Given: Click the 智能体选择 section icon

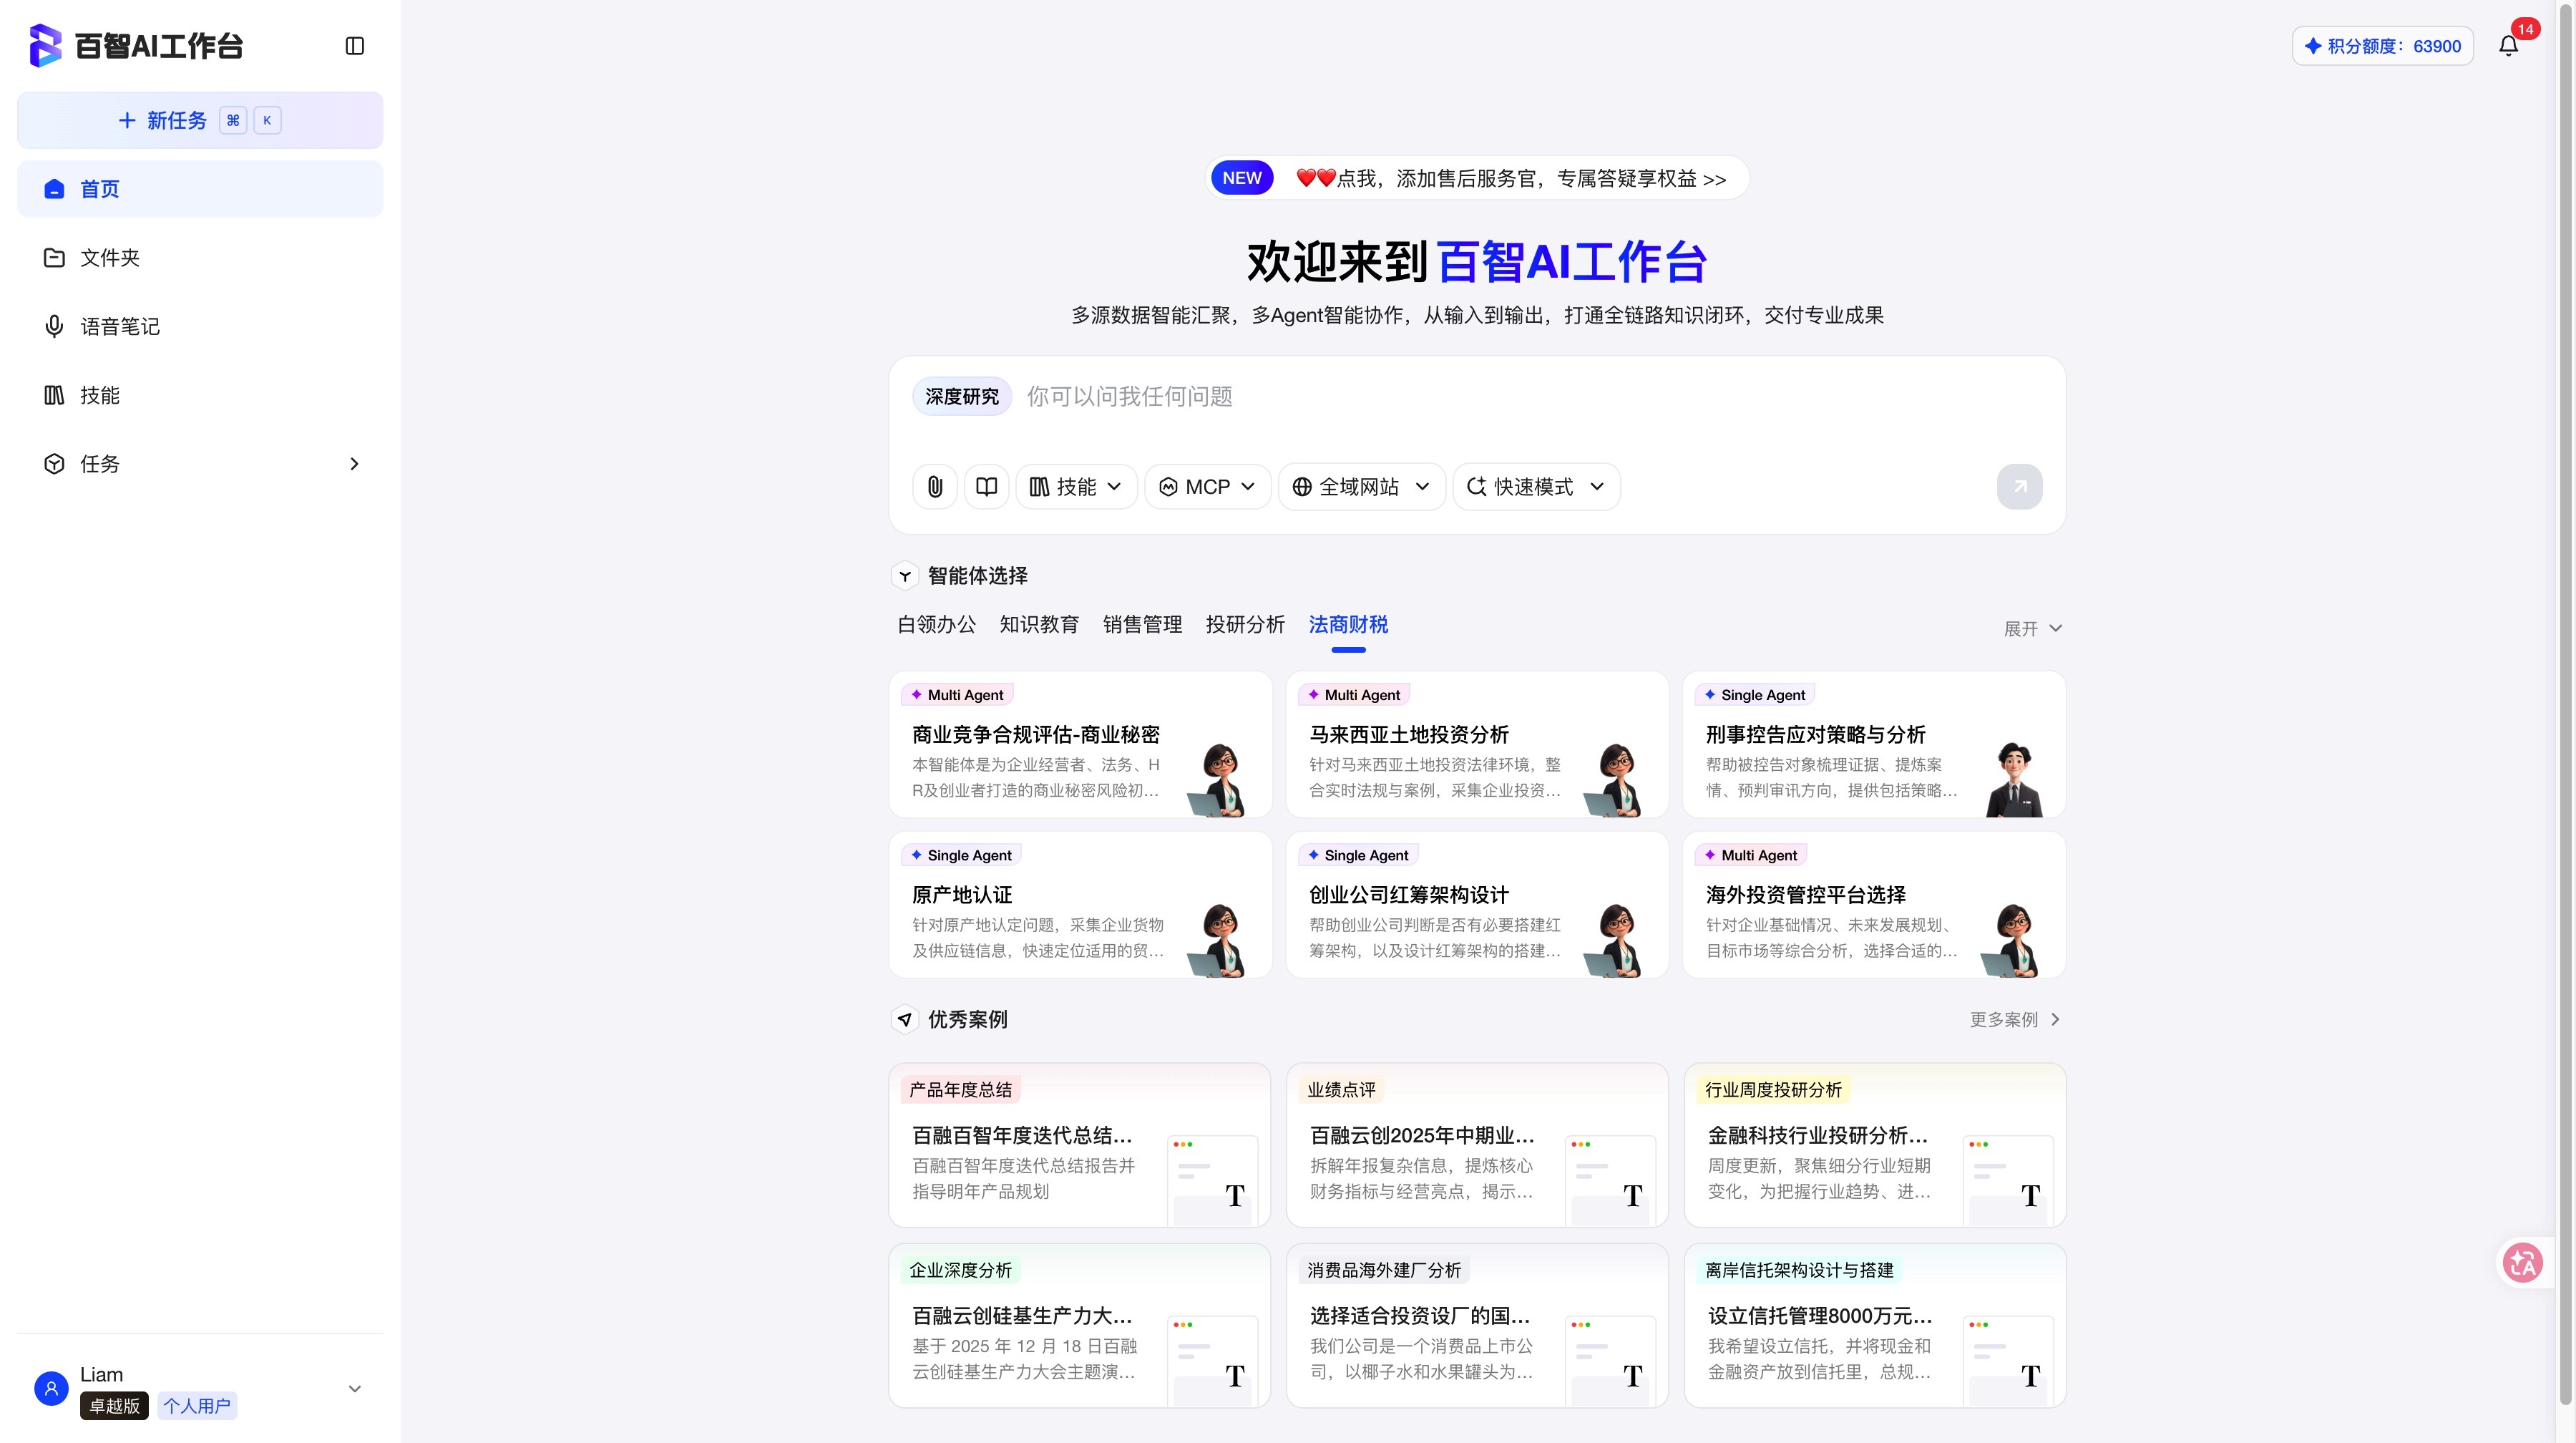Looking at the screenshot, I should click(x=905, y=576).
